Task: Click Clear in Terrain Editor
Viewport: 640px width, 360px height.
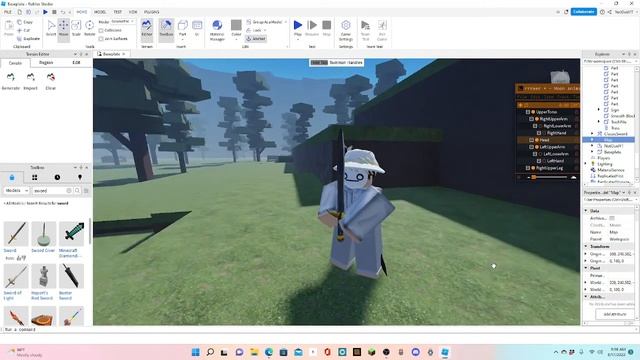Action: 51,81
